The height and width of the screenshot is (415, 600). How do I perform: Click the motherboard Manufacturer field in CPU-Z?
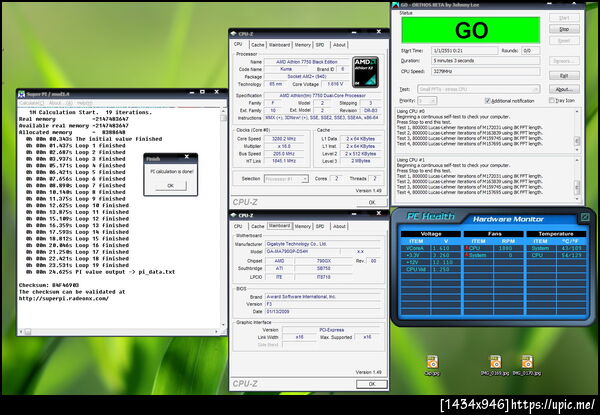[x=323, y=244]
